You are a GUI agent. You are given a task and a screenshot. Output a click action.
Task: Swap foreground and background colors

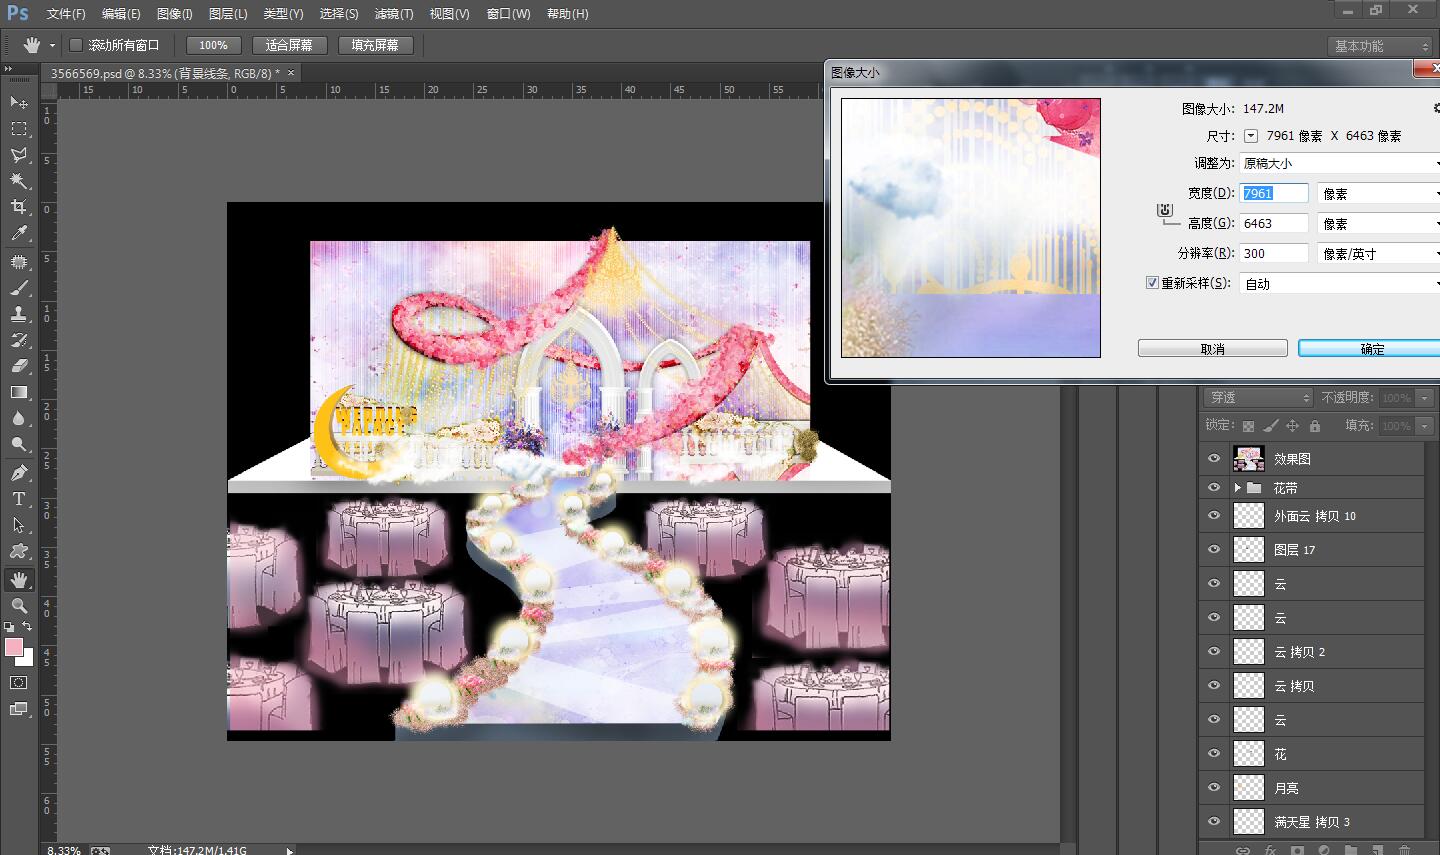pos(27,627)
